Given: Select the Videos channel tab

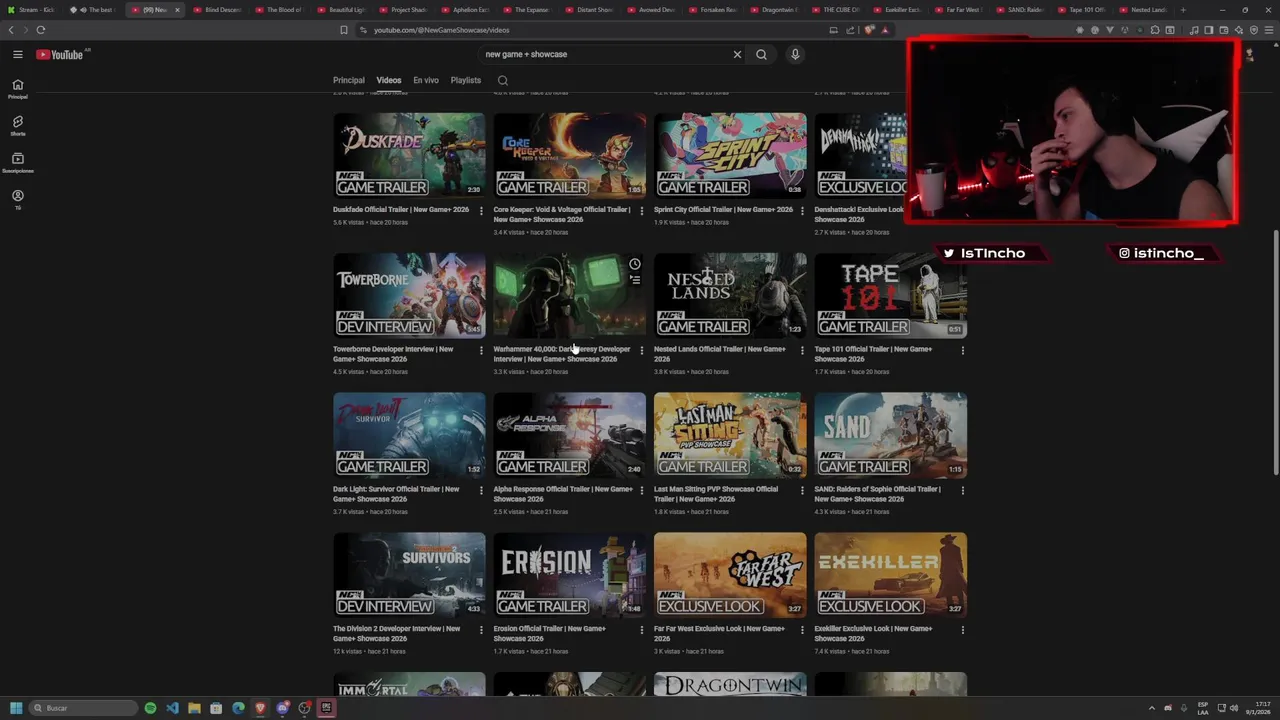Looking at the screenshot, I should coord(389,80).
